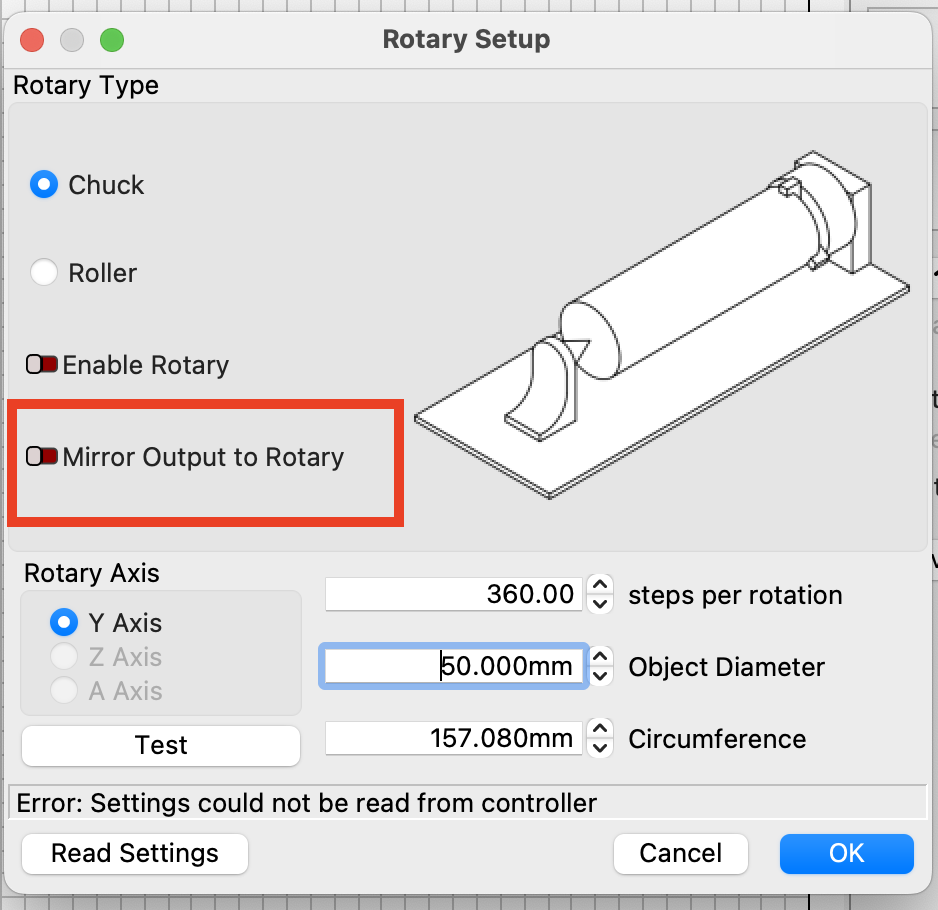Increase steps per rotation with up arrow
The image size is (938, 910).
tap(600, 585)
